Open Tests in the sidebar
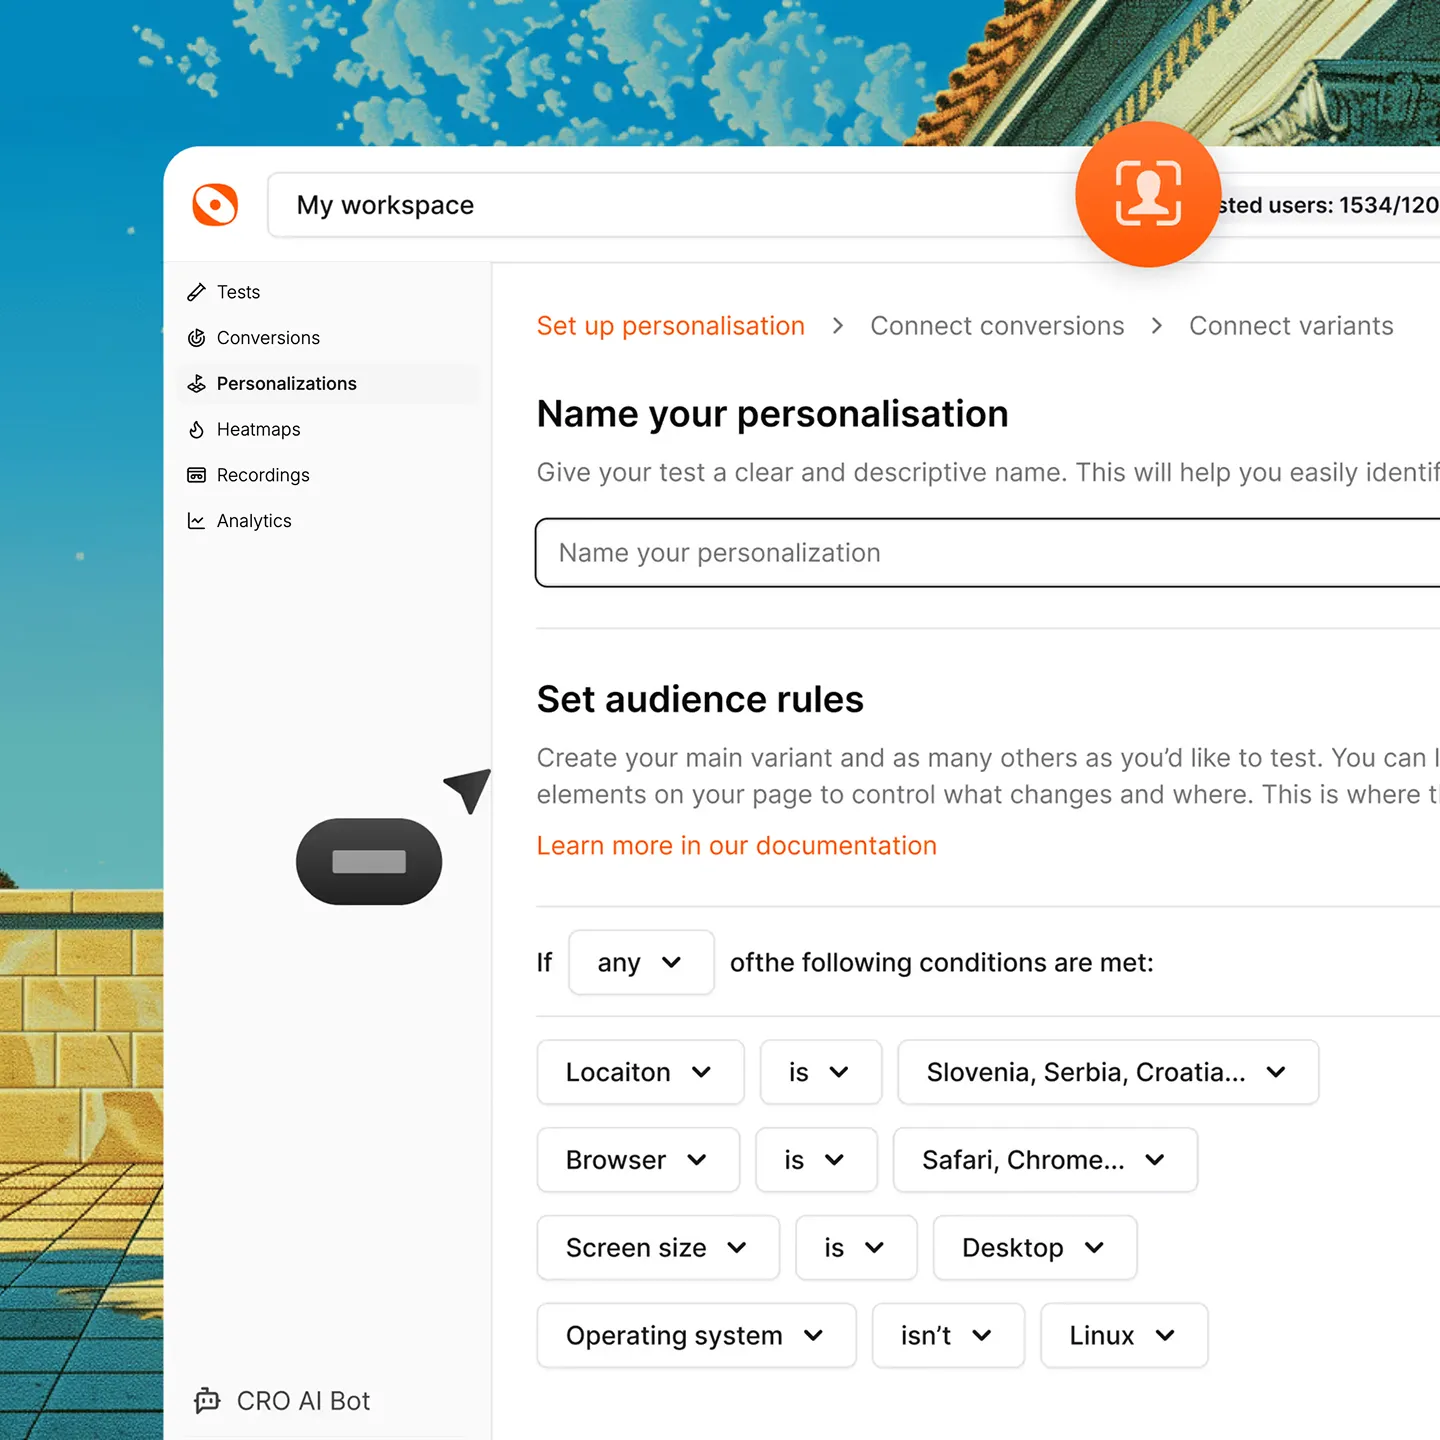Image resolution: width=1440 pixels, height=1440 pixels. 328,292
